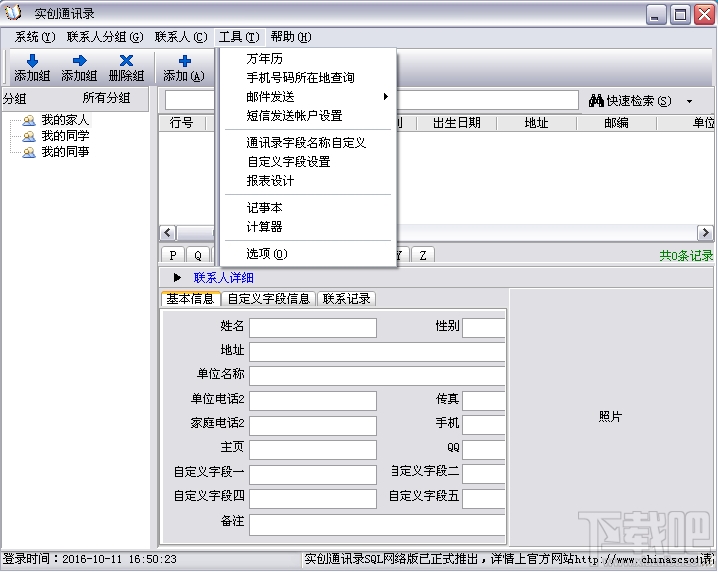Choose 自定义字段设置 menu entry
This screenshot has width=718, height=572.
[308, 162]
